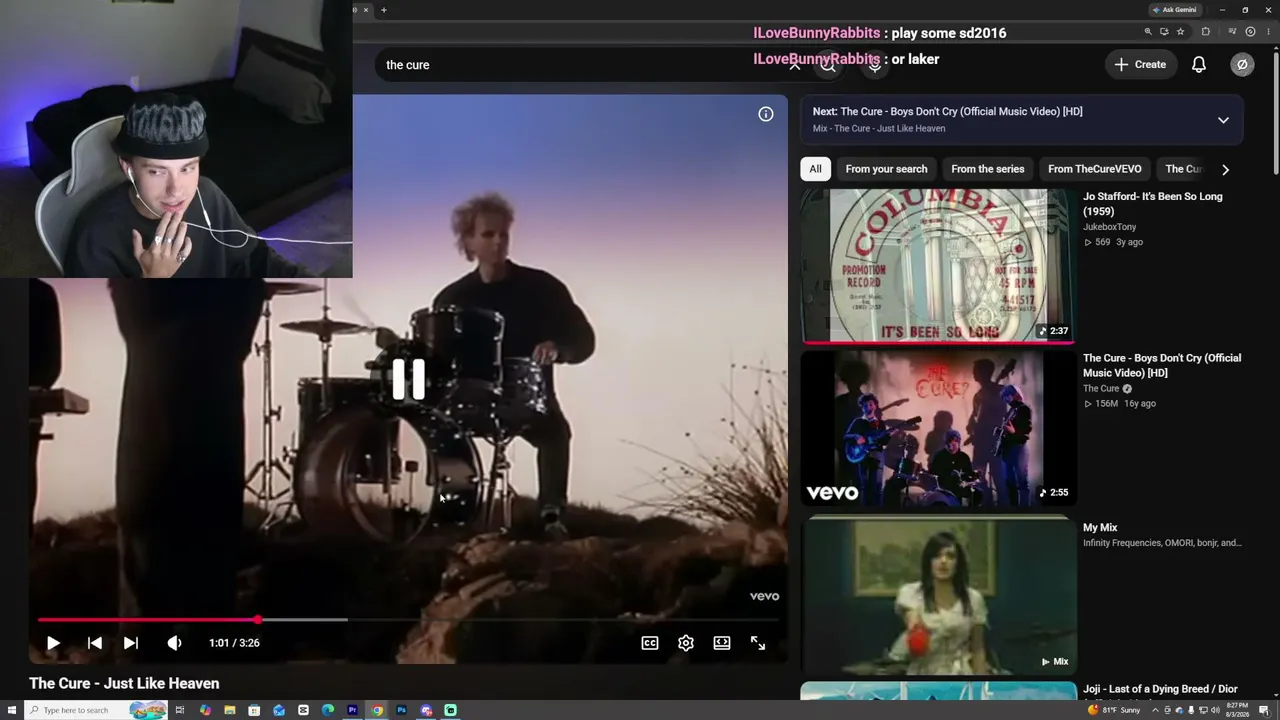Open the taskbar clock showing 8:27 PM
Viewport: 1280px width, 720px height.
click(1237, 710)
